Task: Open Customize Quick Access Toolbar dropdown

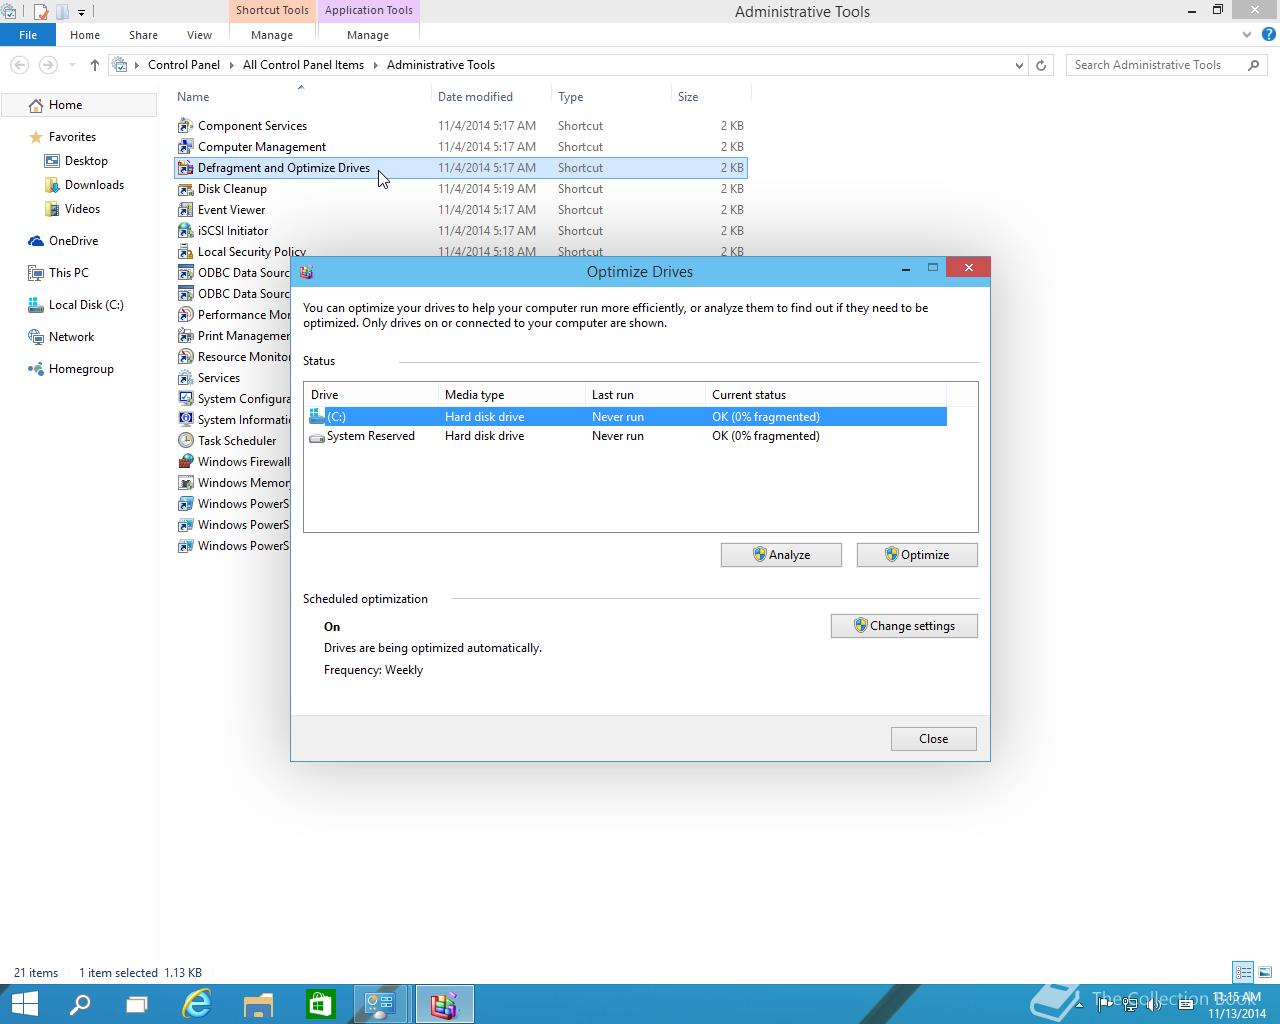Action: point(81,12)
